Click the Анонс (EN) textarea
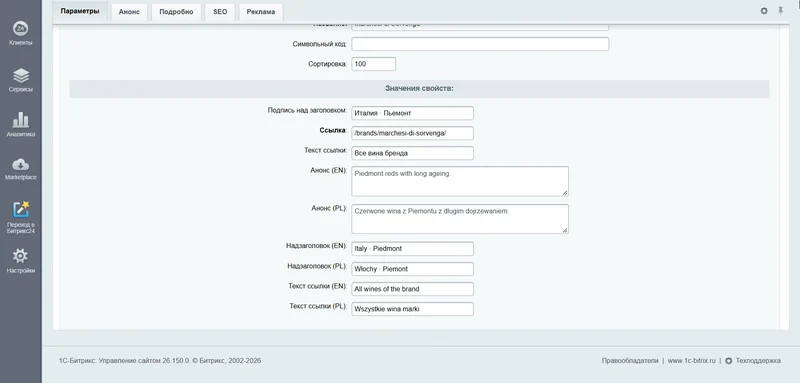Screen dimensions: 800x383 click(x=460, y=181)
